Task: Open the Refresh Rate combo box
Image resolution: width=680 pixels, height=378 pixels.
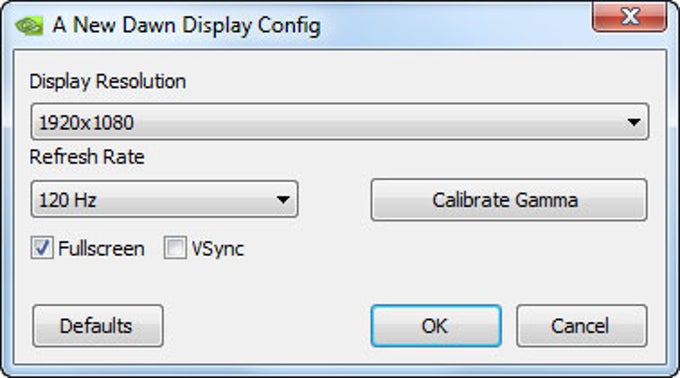Action: [x=164, y=199]
